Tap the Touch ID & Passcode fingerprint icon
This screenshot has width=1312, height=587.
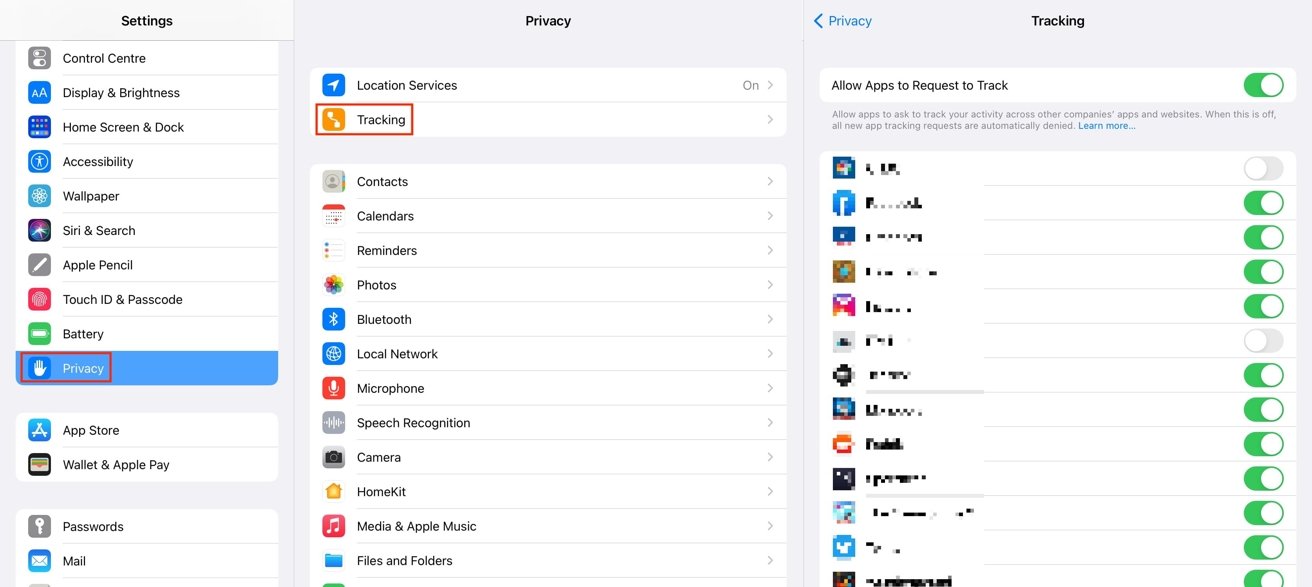pos(39,300)
